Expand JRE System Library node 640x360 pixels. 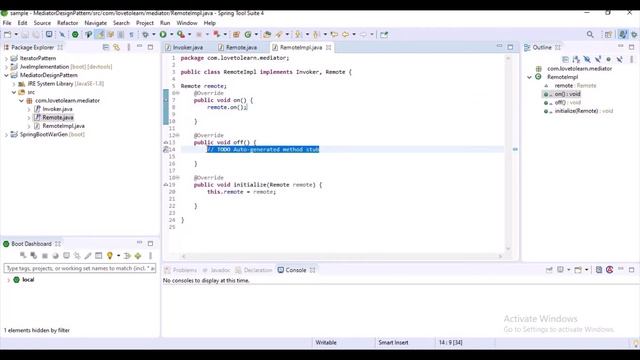[x=14, y=84]
